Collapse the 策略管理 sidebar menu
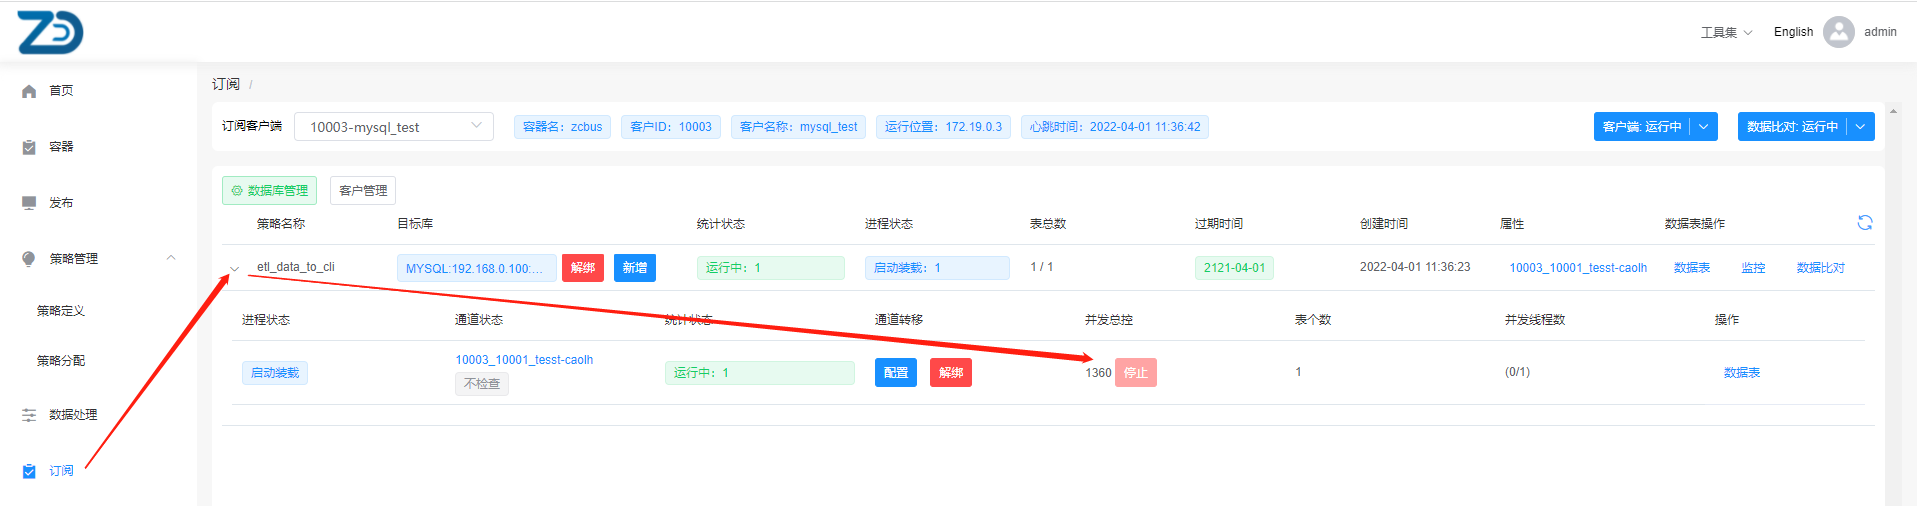The height and width of the screenshot is (506, 1917). coord(171,258)
